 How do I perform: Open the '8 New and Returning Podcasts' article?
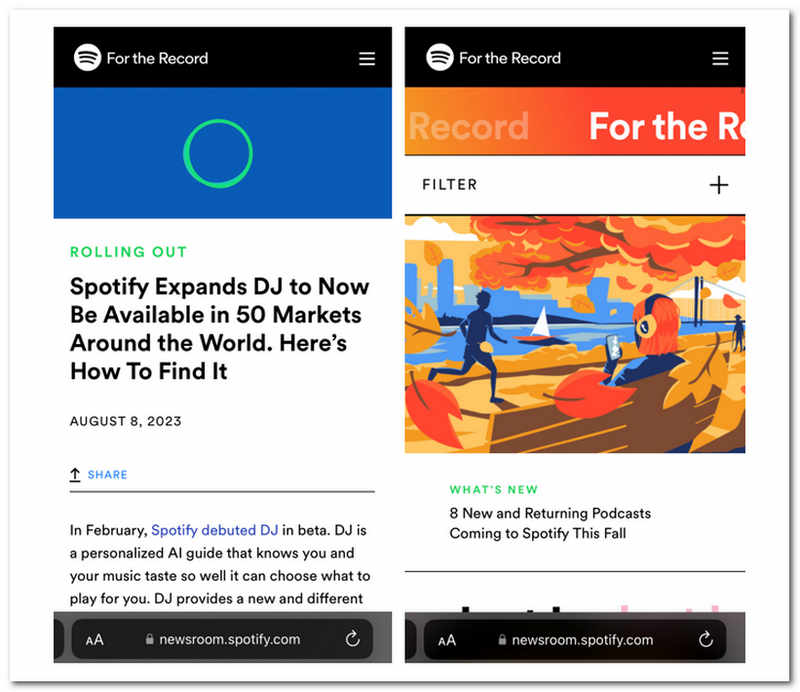click(550, 523)
